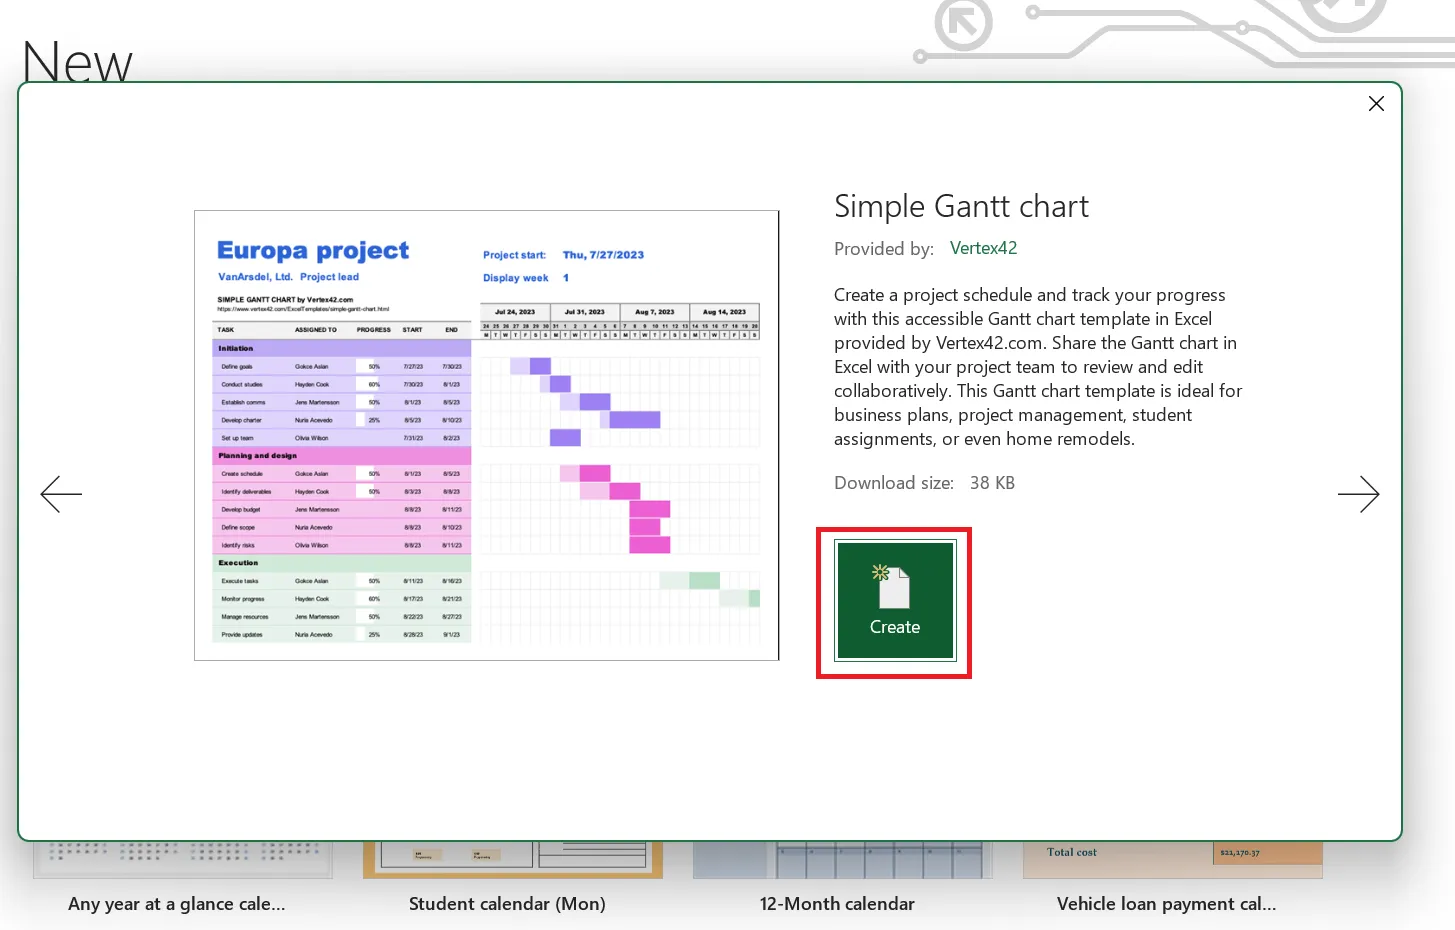Open the Student calendar thumbnail behind the dialog
This screenshot has width=1455, height=930.
pyautogui.click(x=513, y=860)
